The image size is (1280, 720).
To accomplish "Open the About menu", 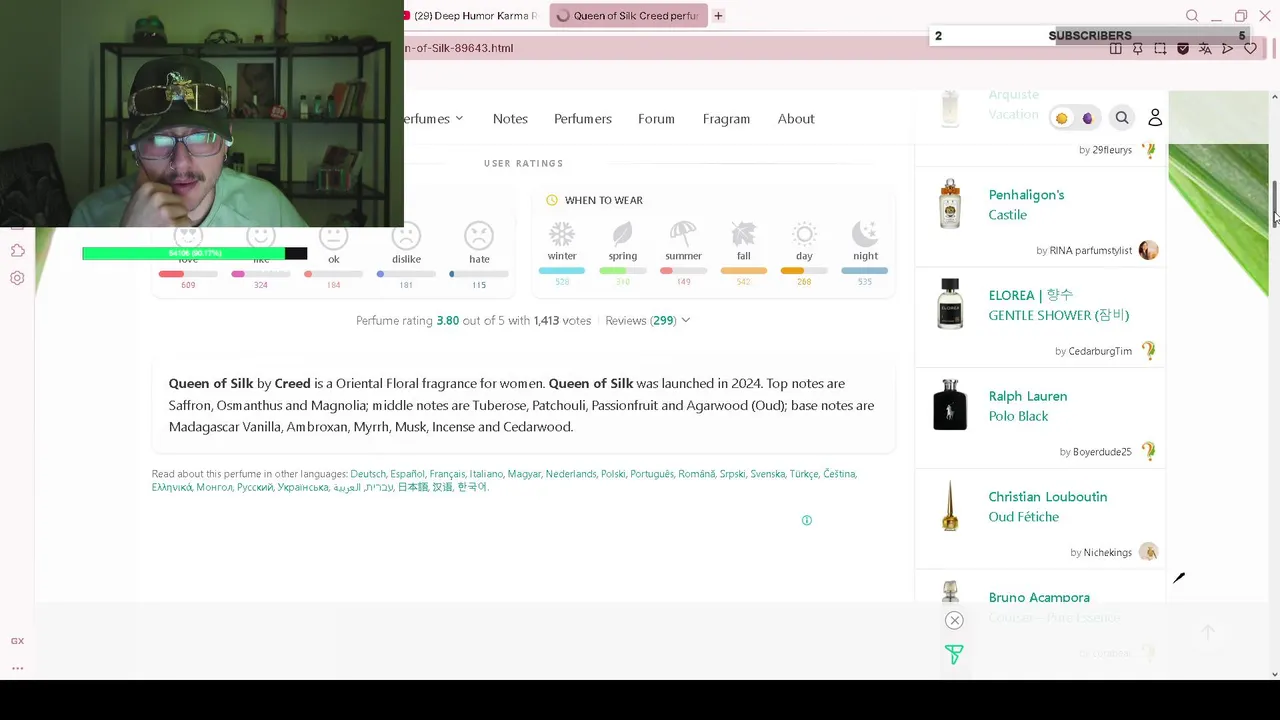I will click(796, 118).
